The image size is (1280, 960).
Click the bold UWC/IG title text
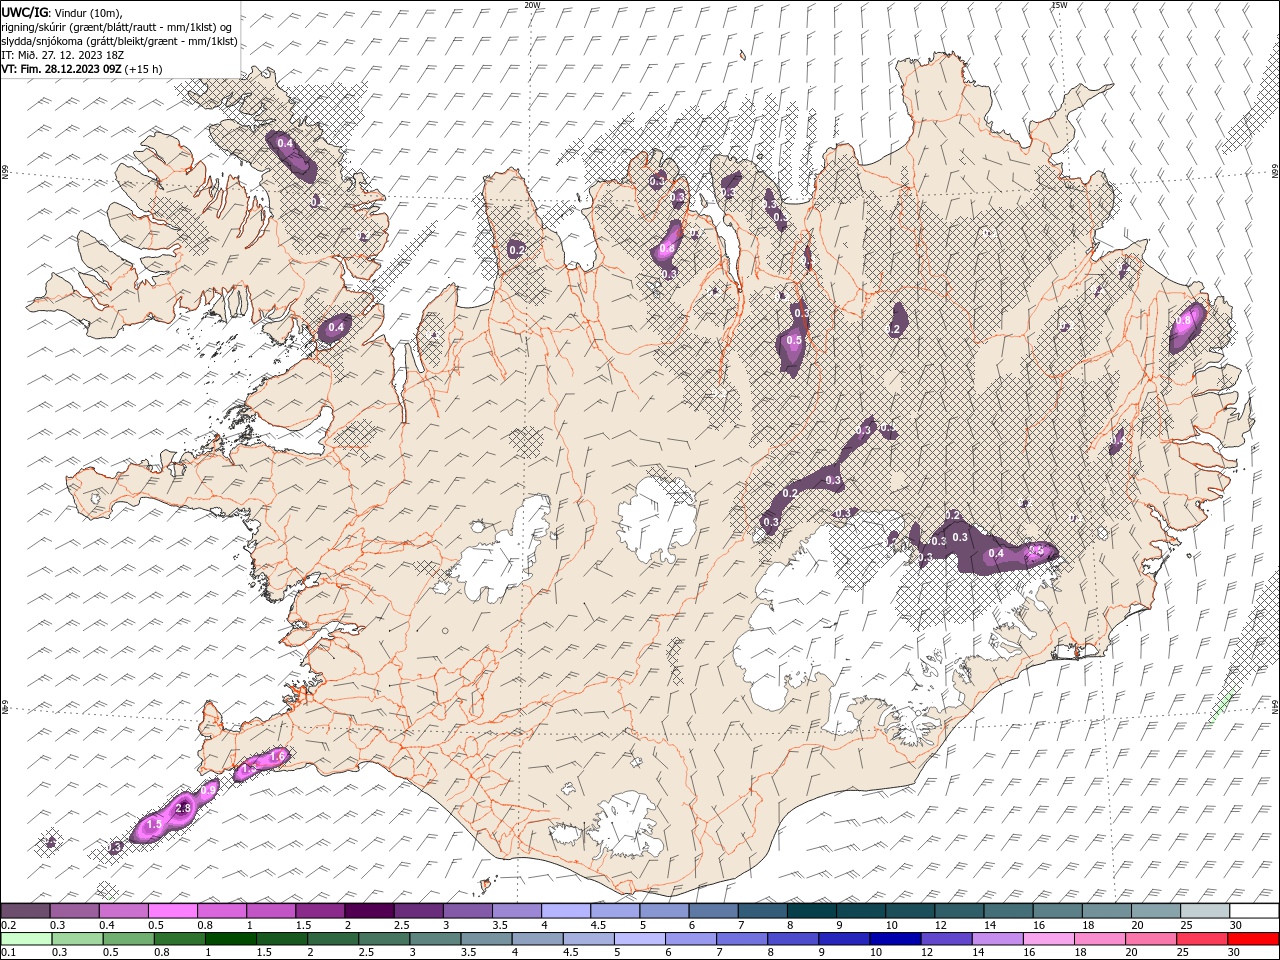click(x=25, y=12)
